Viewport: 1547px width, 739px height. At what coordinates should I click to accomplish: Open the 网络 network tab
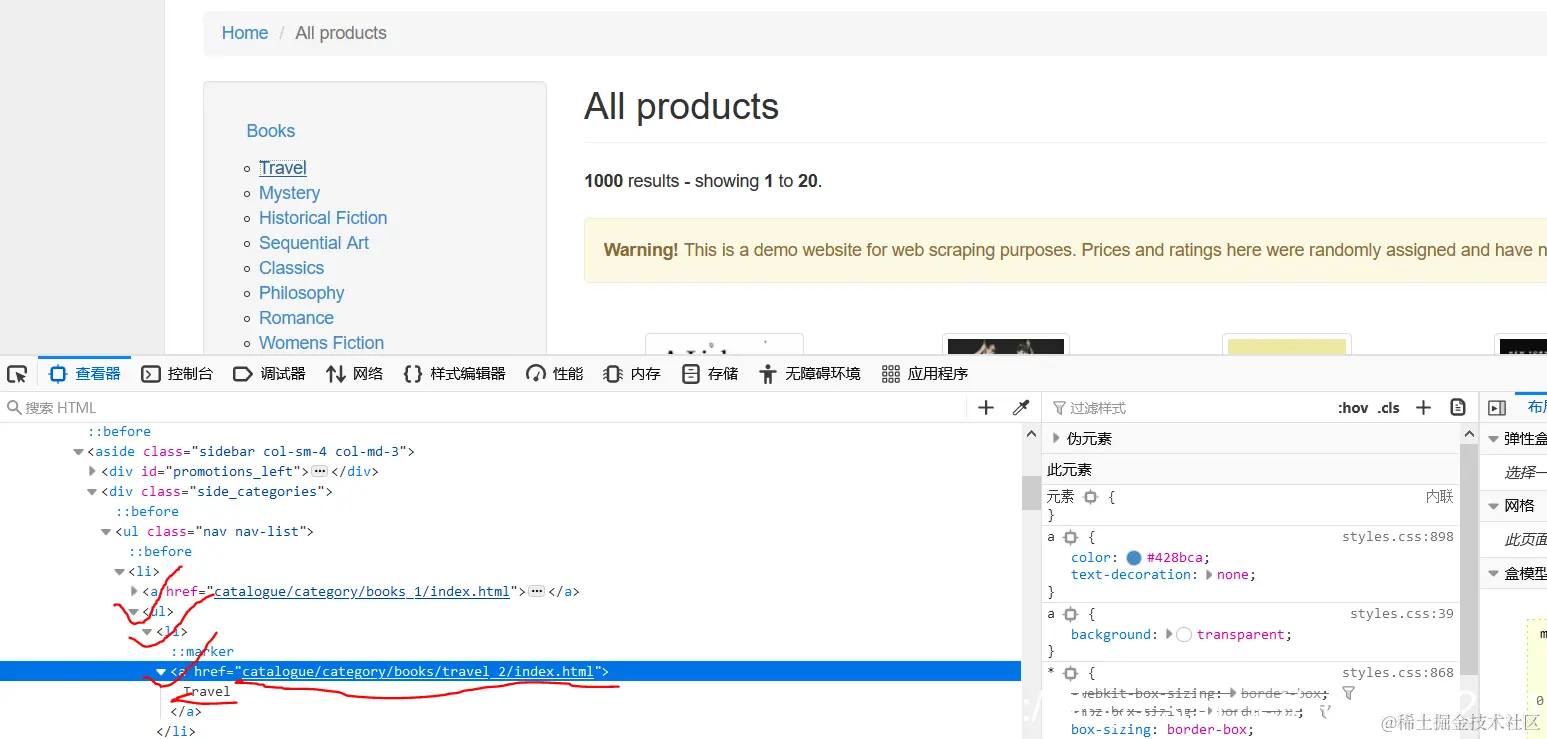click(x=355, y=374)
